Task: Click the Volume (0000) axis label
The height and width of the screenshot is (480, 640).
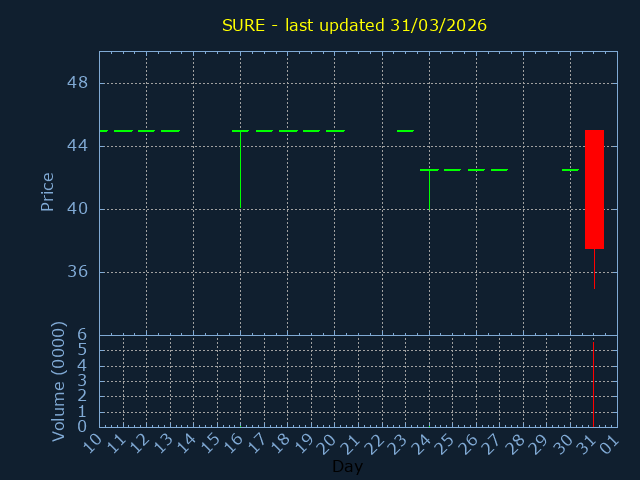Action: [59, 380]
